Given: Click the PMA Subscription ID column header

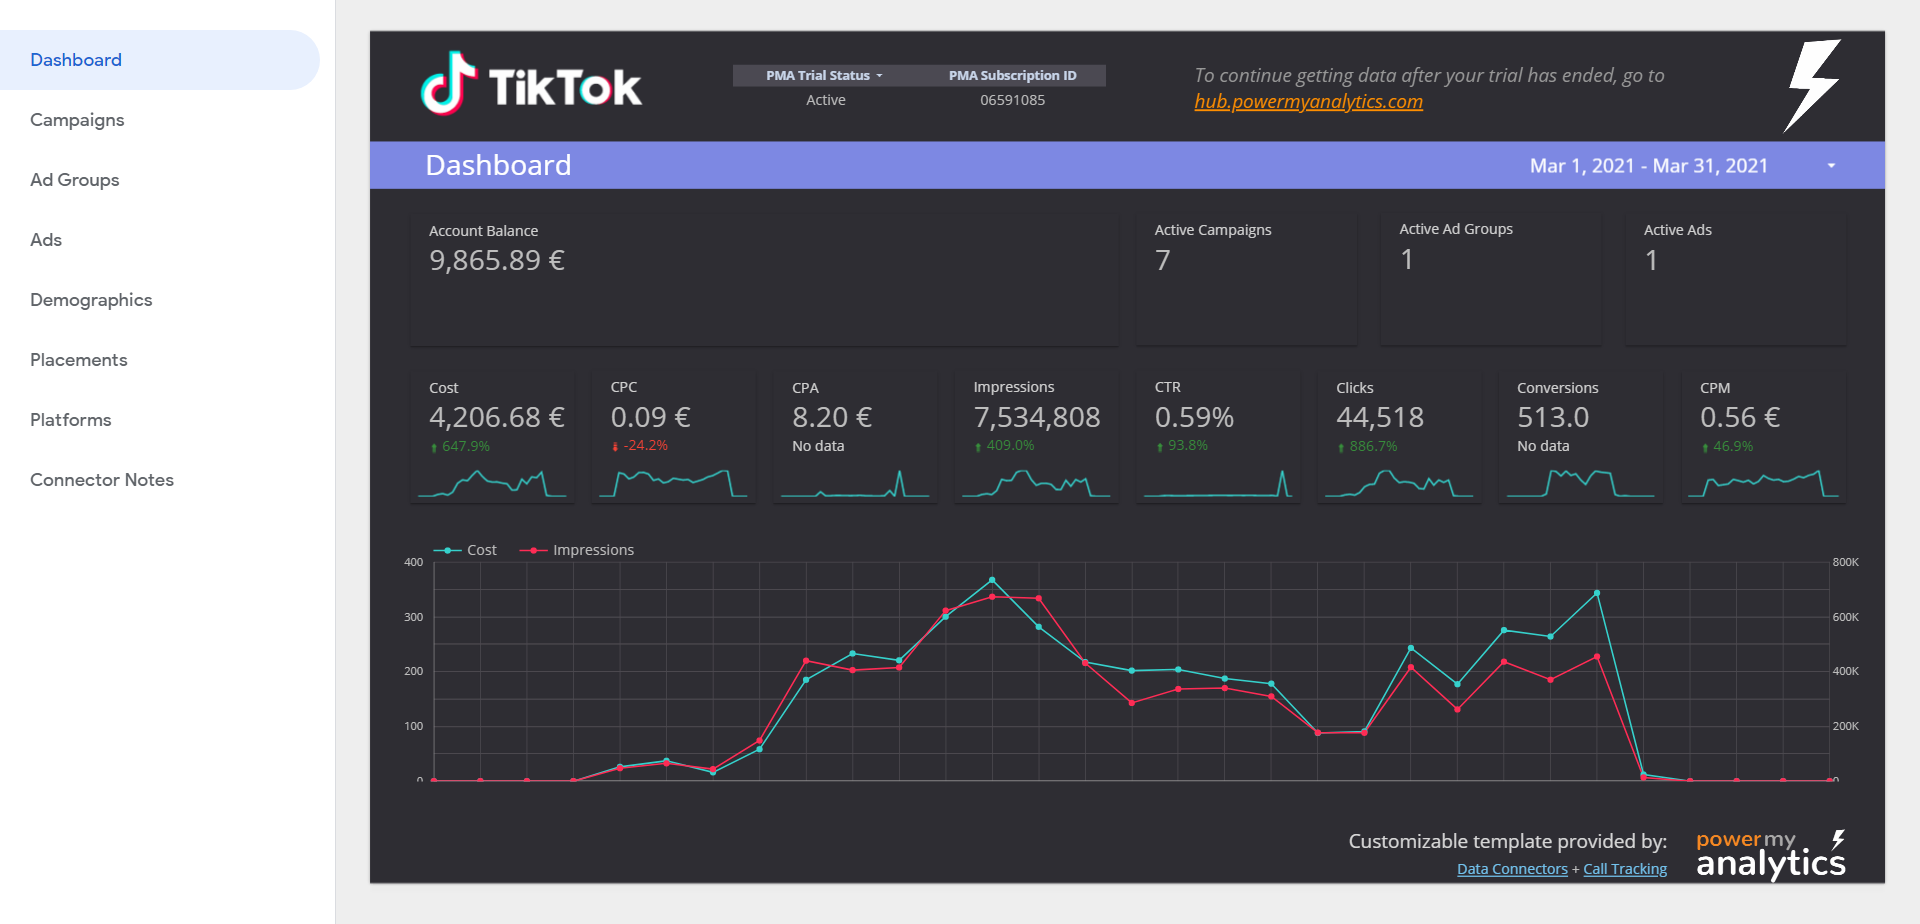Looking at the screenshot, I should tap(1012, 76).
